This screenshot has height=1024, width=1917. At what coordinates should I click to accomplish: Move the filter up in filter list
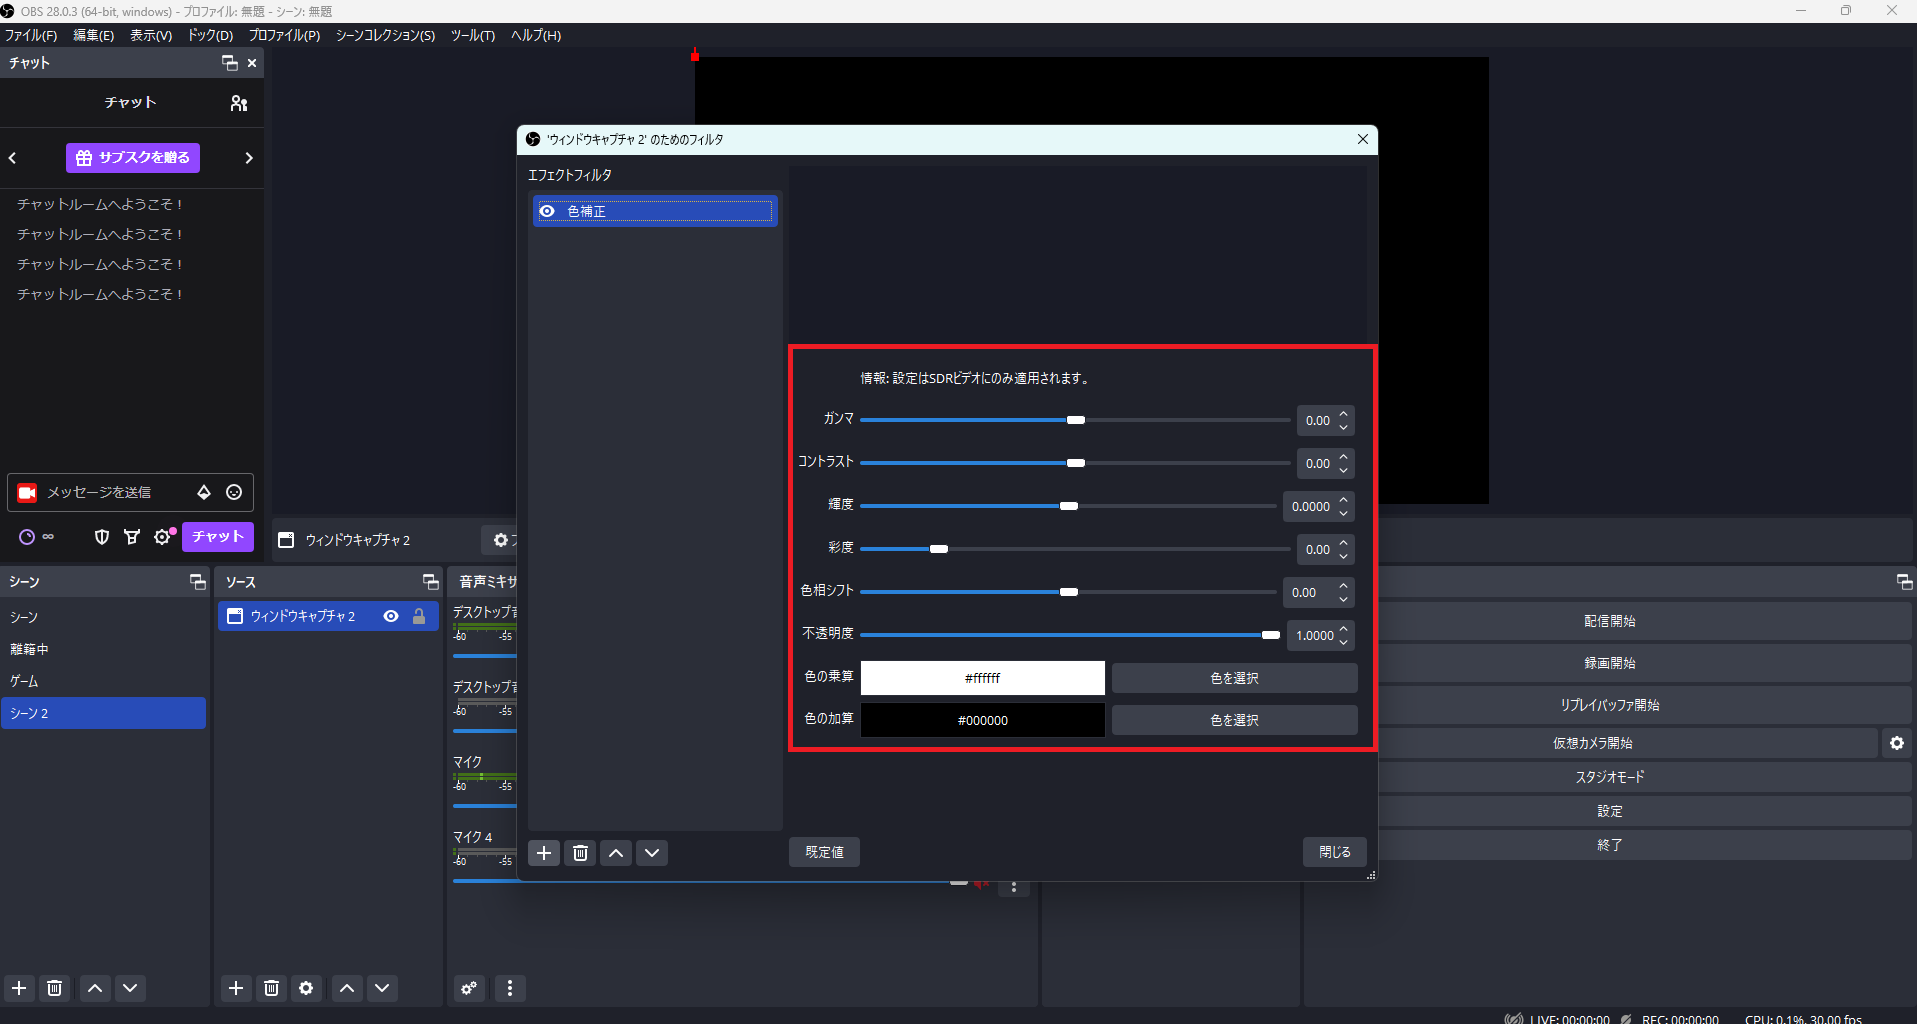(616, 853)
